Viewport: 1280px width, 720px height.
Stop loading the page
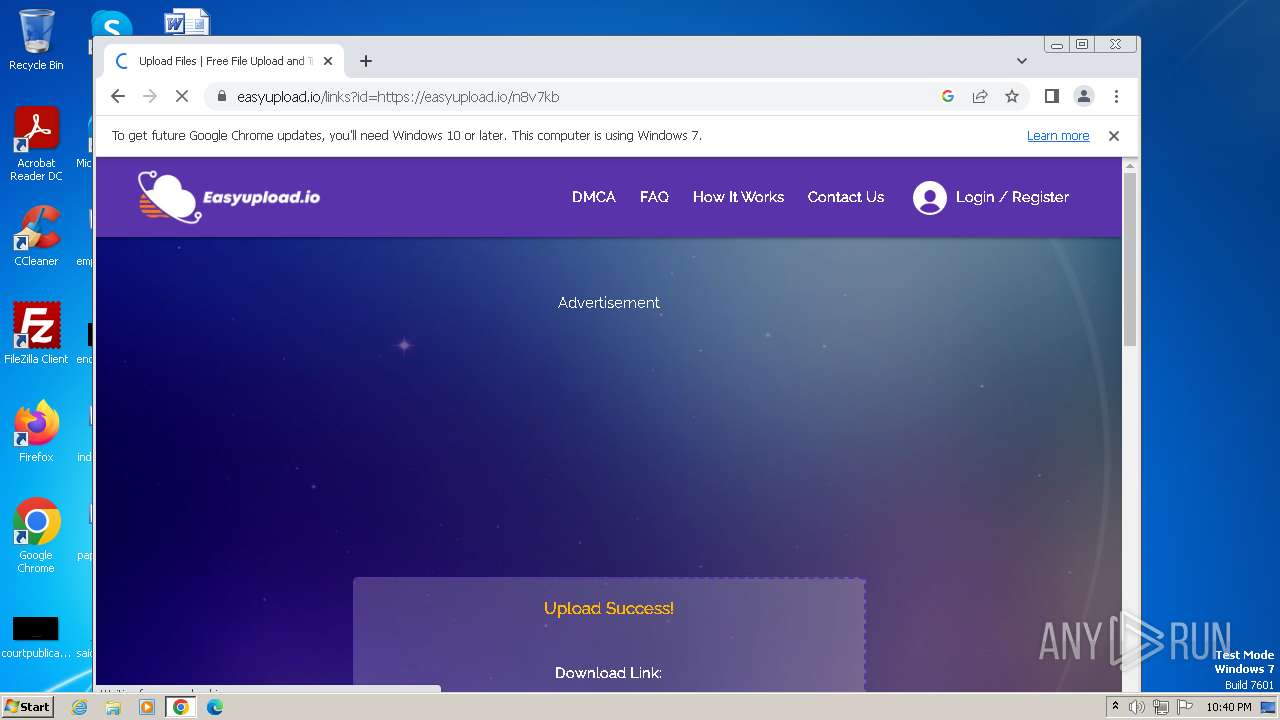182,96
